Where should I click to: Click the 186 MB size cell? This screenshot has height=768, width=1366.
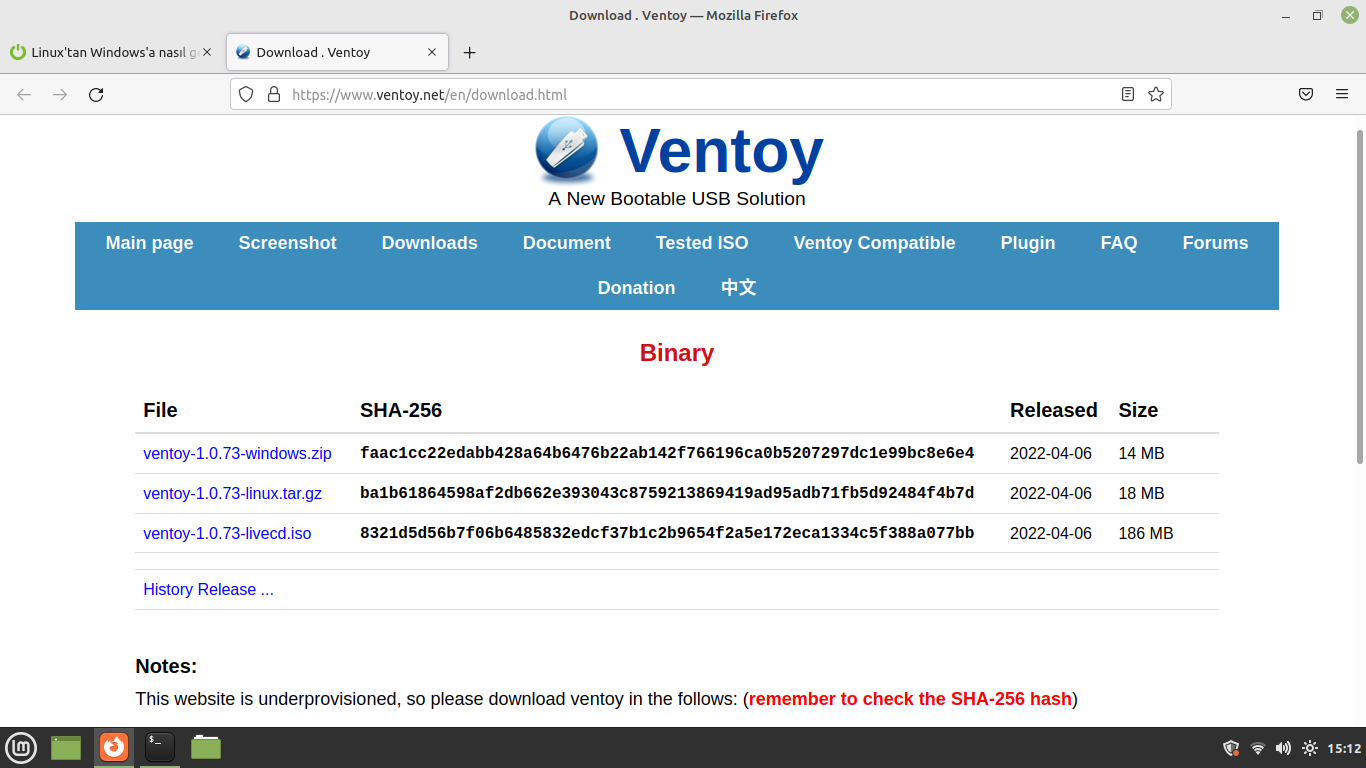click(x=1146, y=533)
